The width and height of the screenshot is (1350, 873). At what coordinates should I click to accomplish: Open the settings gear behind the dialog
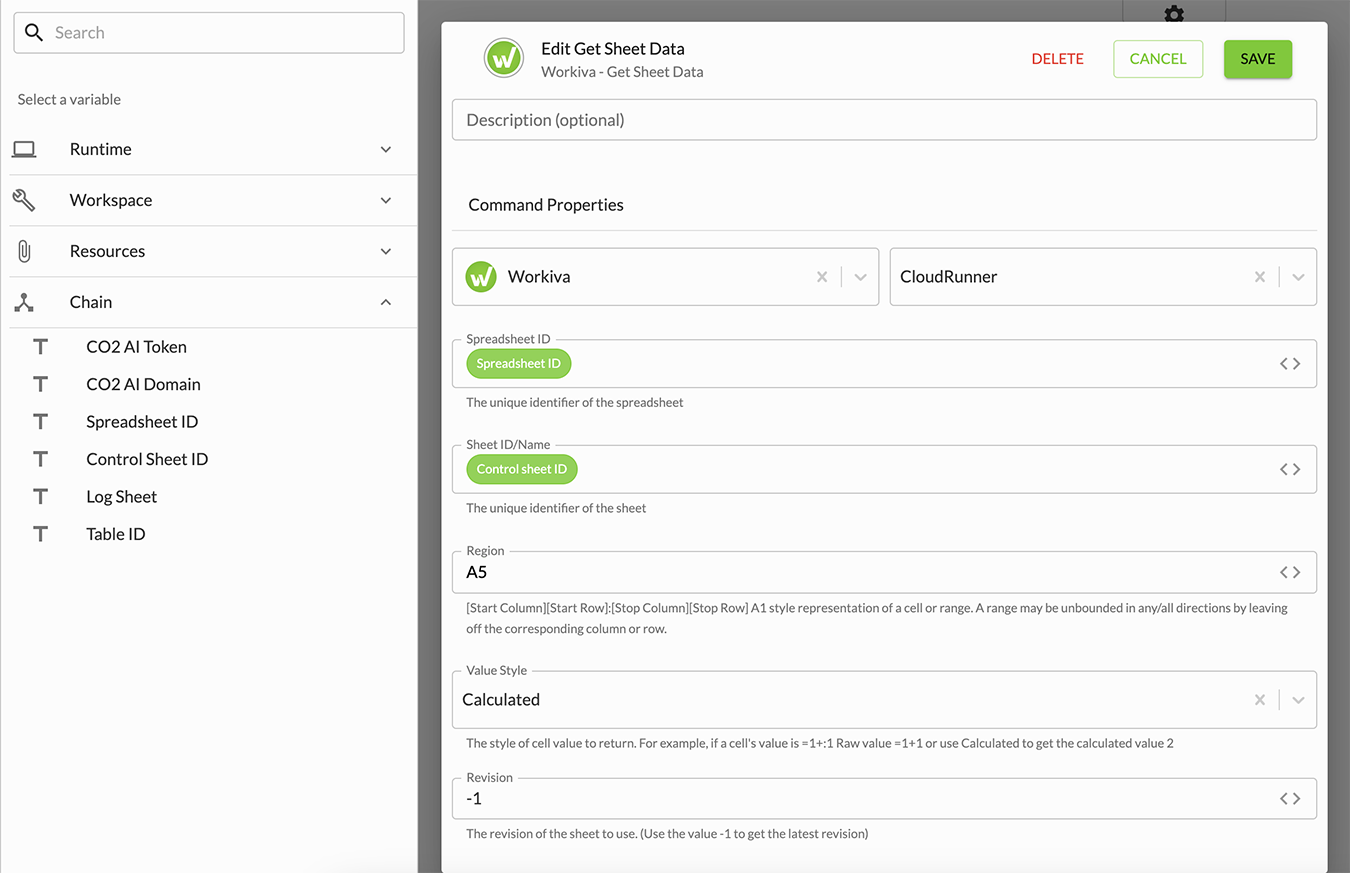point(1174,13)
